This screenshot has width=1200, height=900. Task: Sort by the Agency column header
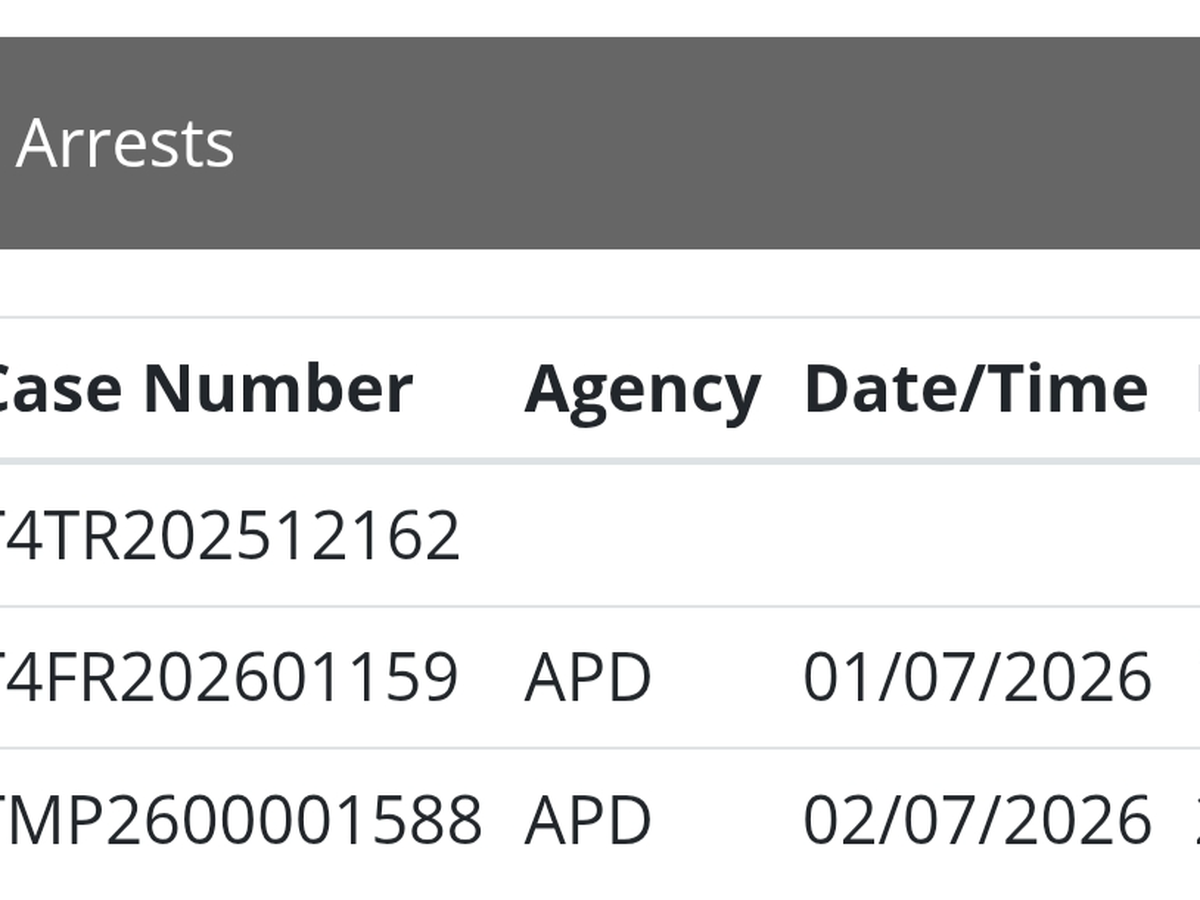coord(642,388)
